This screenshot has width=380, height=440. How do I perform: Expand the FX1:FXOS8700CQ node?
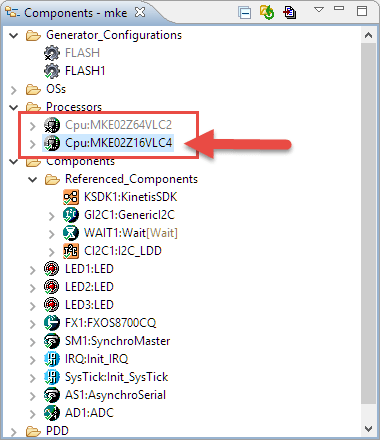[32, 324]
